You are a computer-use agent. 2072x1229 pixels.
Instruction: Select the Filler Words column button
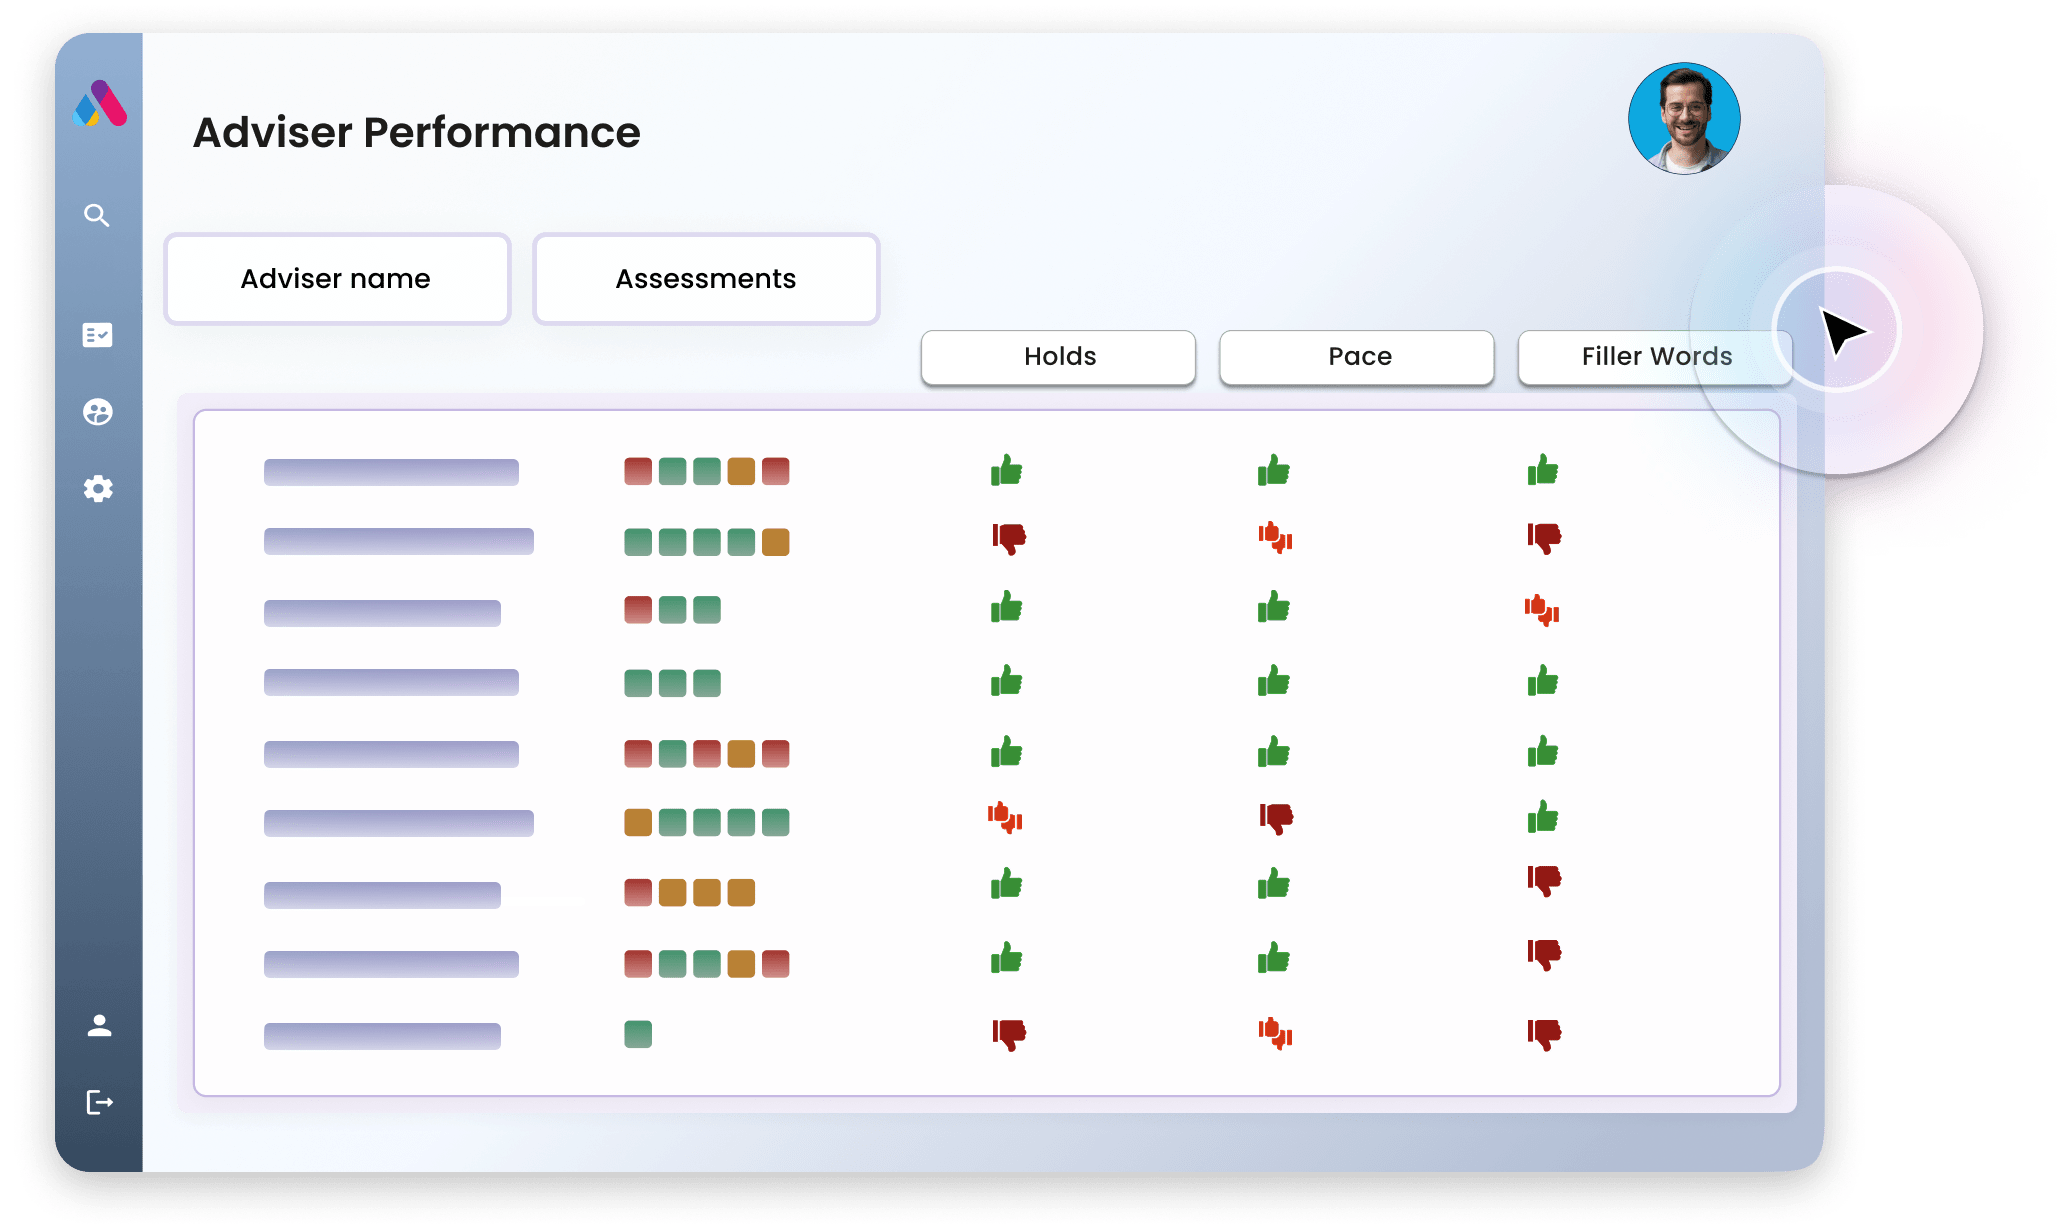pyautogui.click(x=1655, y=357)
